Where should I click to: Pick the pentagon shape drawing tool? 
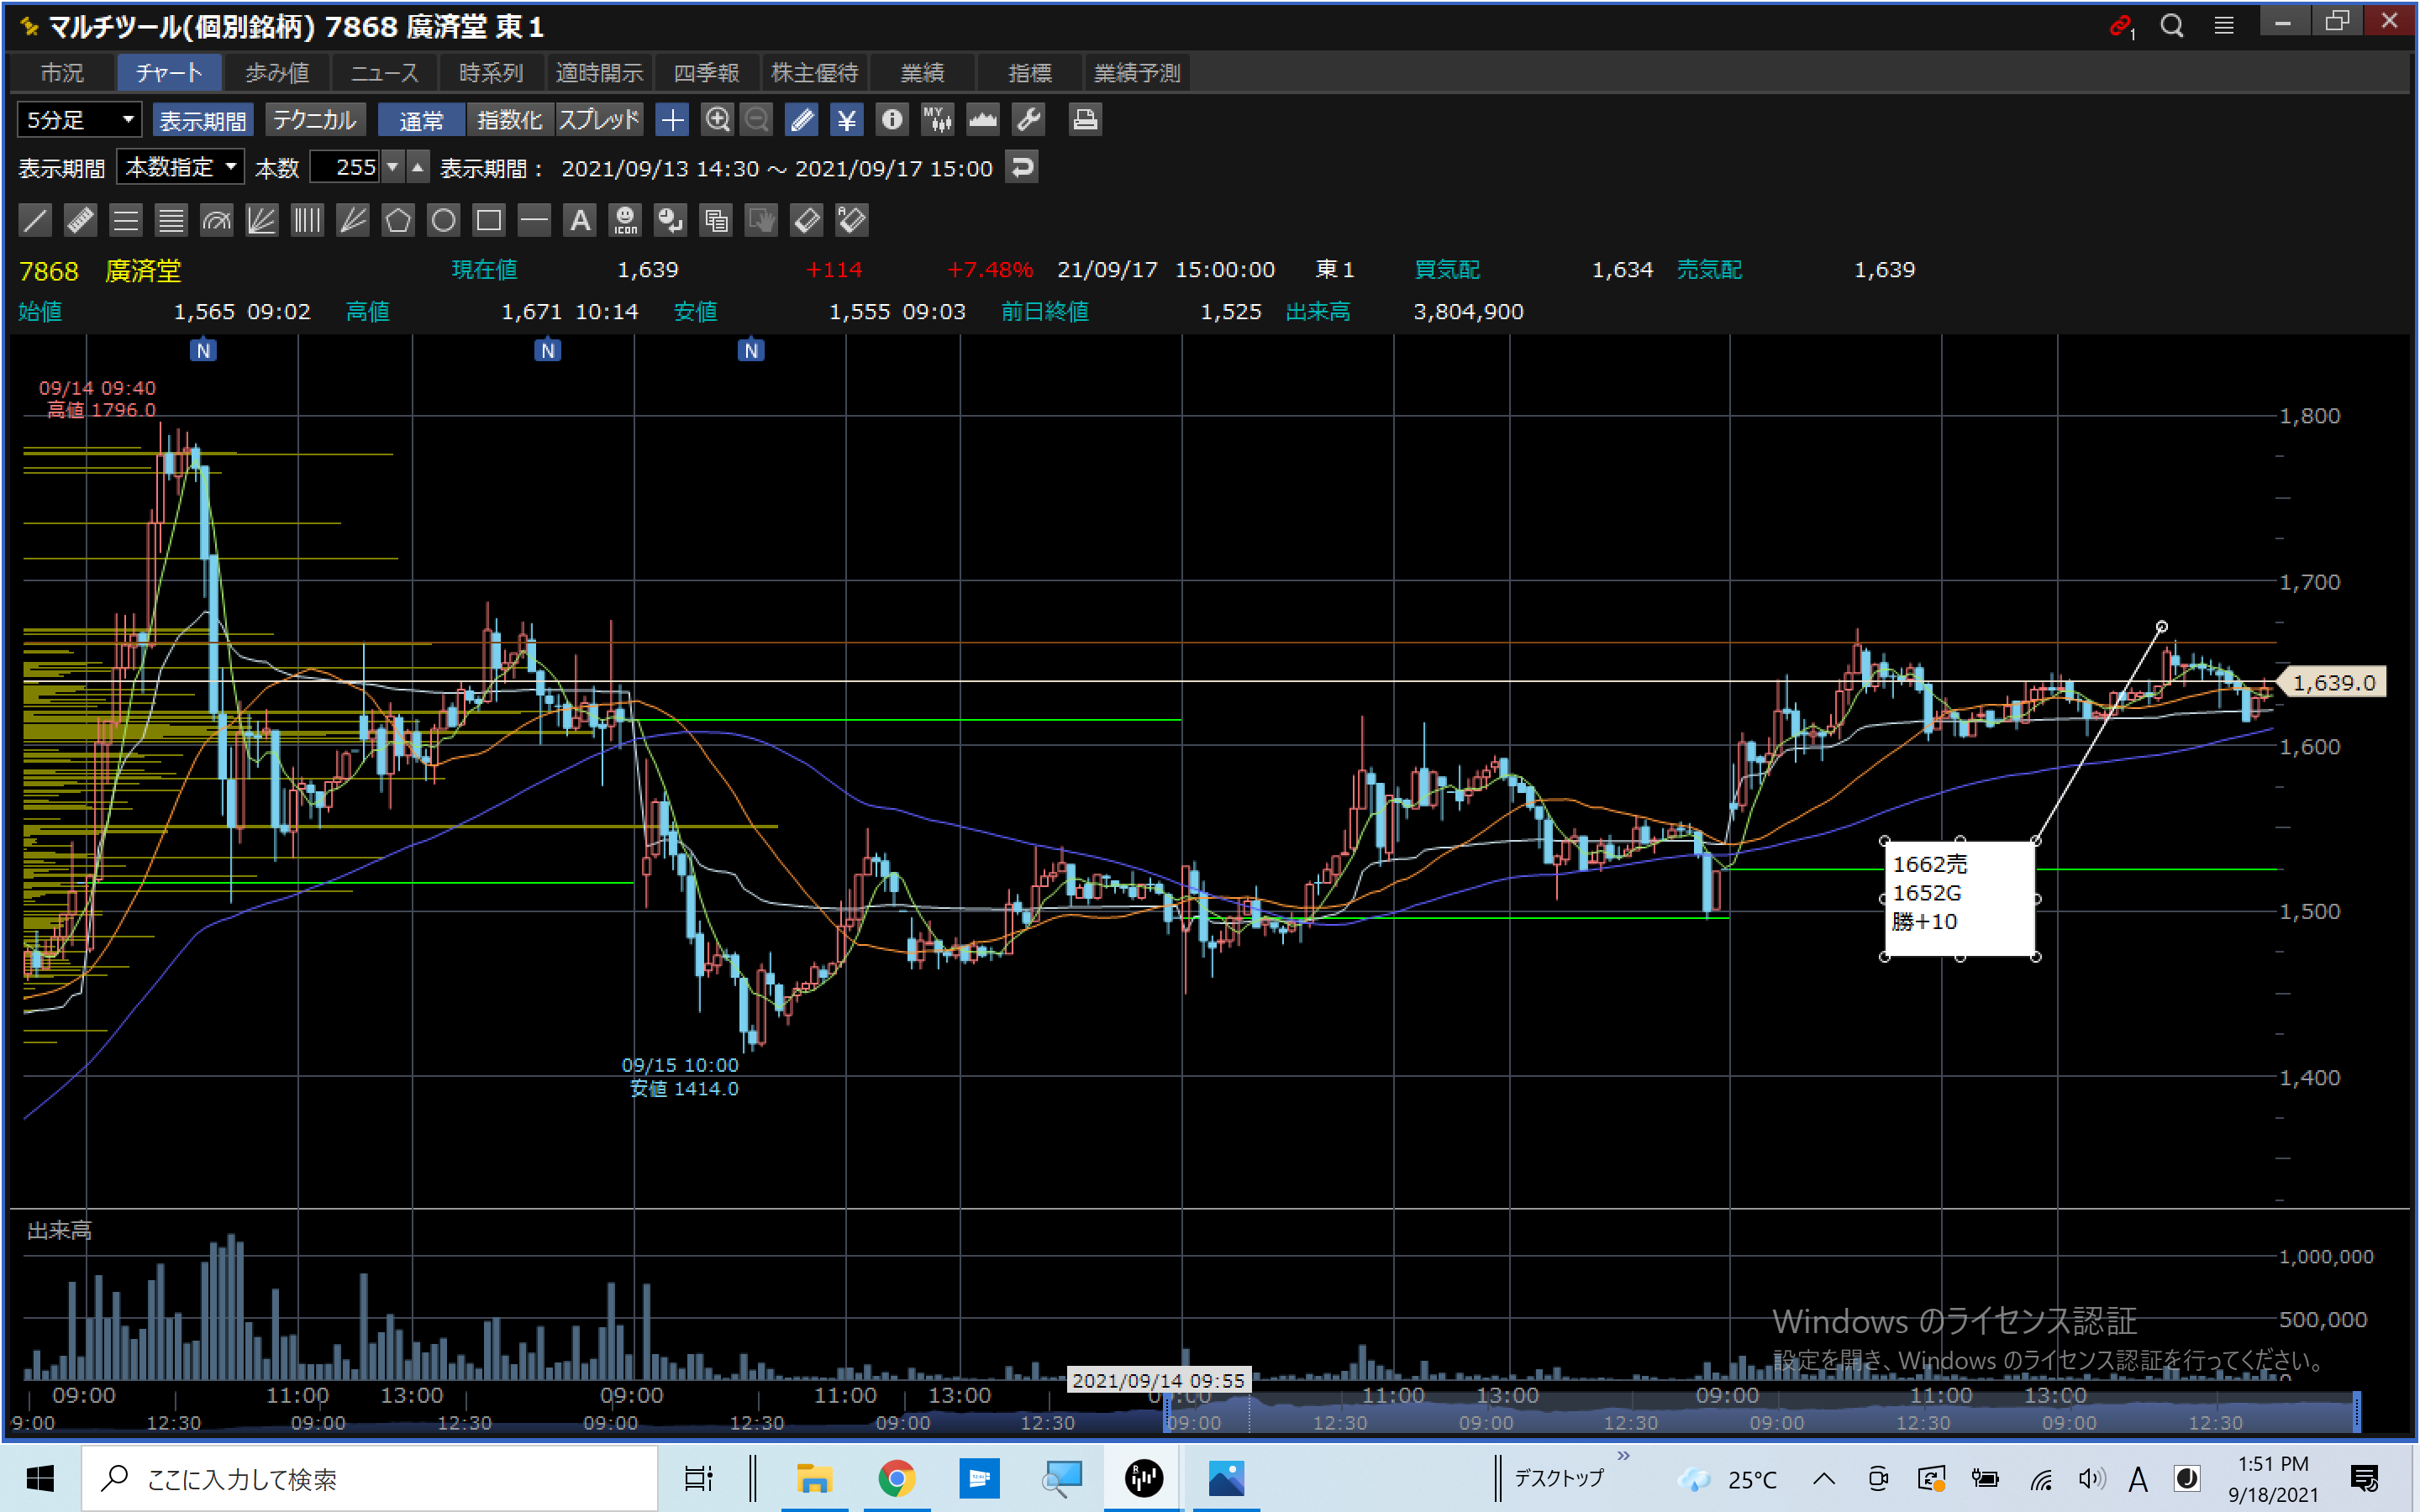pos(398,220)
